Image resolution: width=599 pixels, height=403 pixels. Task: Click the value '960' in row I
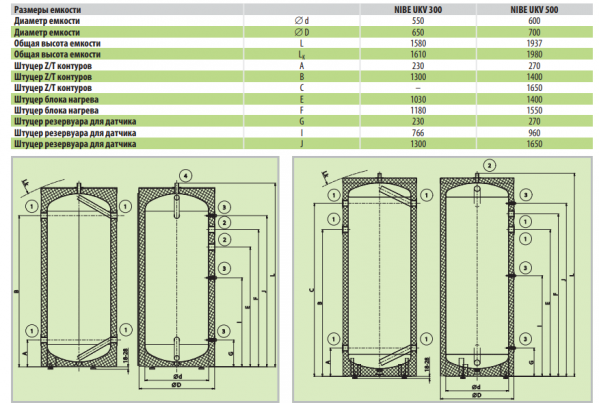(534, 133)
